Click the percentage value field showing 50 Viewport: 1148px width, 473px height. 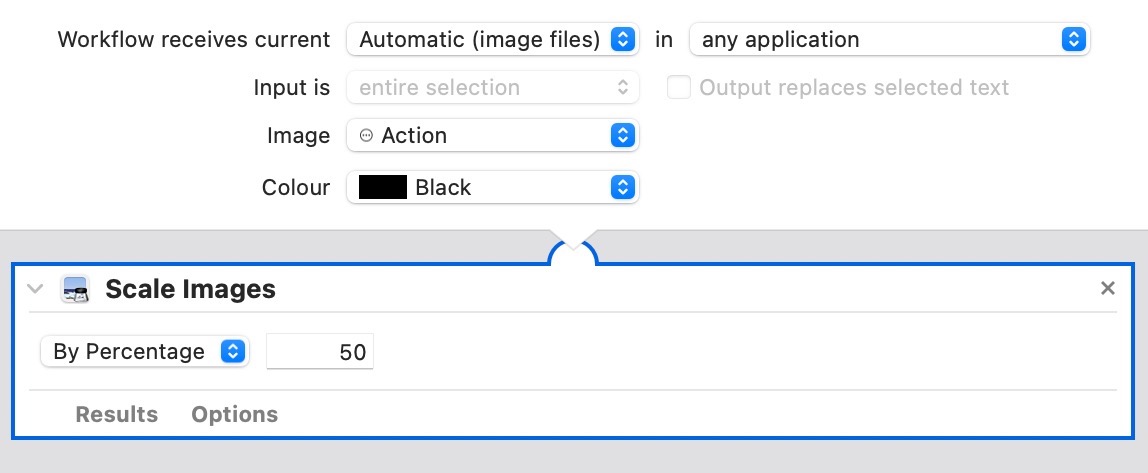[320, 352]
